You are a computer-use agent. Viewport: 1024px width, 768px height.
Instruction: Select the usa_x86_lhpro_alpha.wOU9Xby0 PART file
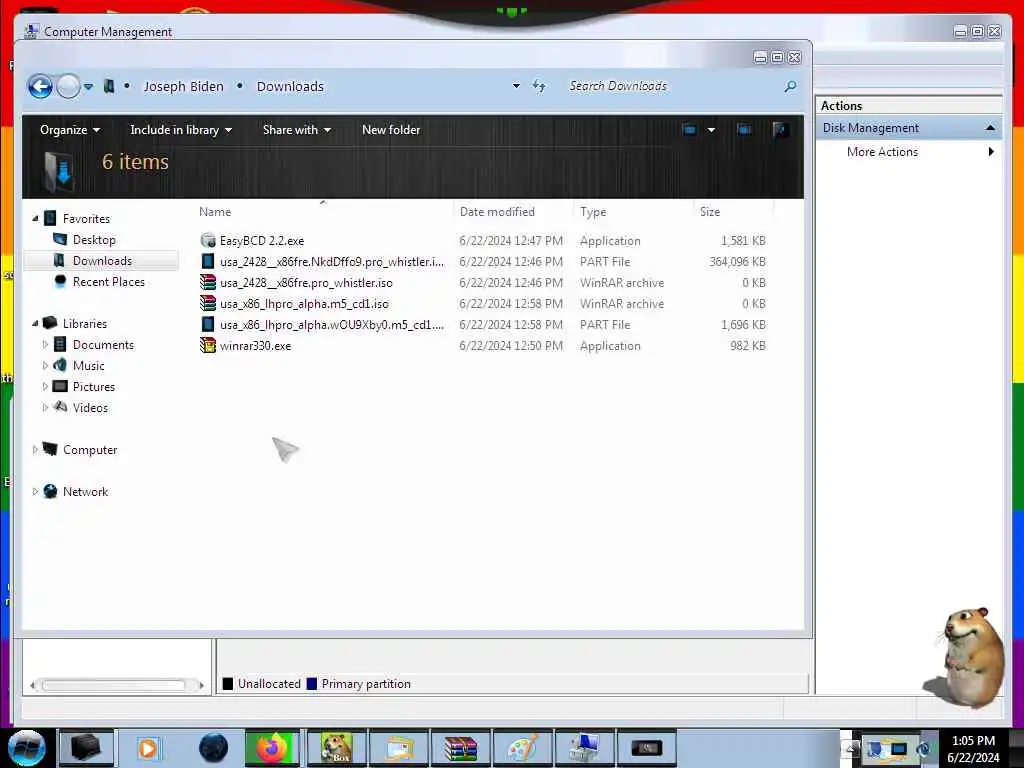(332, 325)
